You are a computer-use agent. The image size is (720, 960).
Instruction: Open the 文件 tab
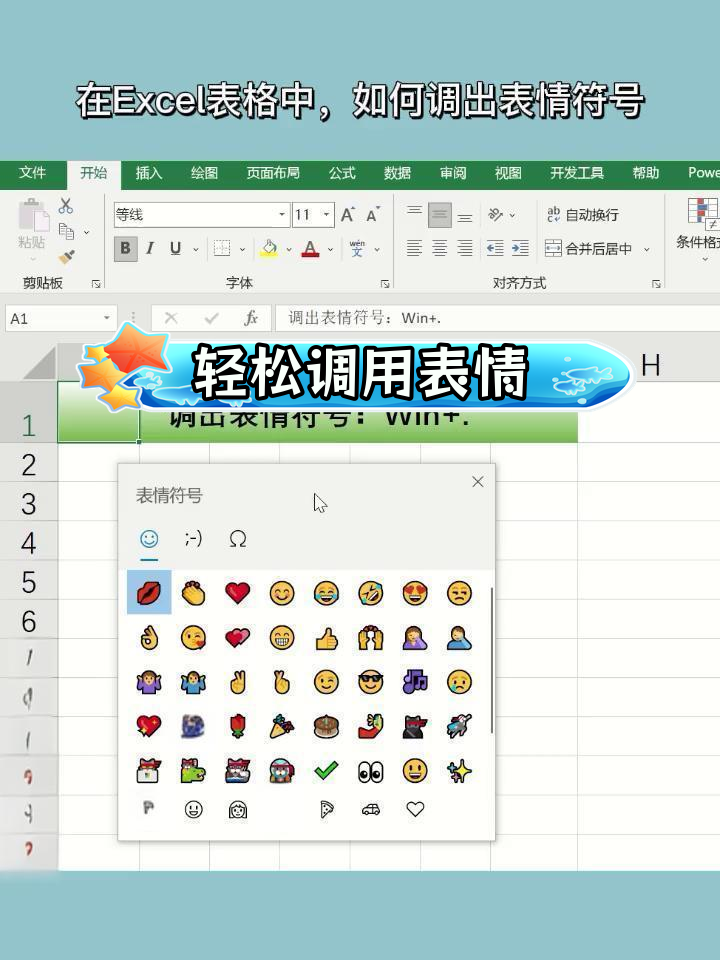(x=32, y=173)
